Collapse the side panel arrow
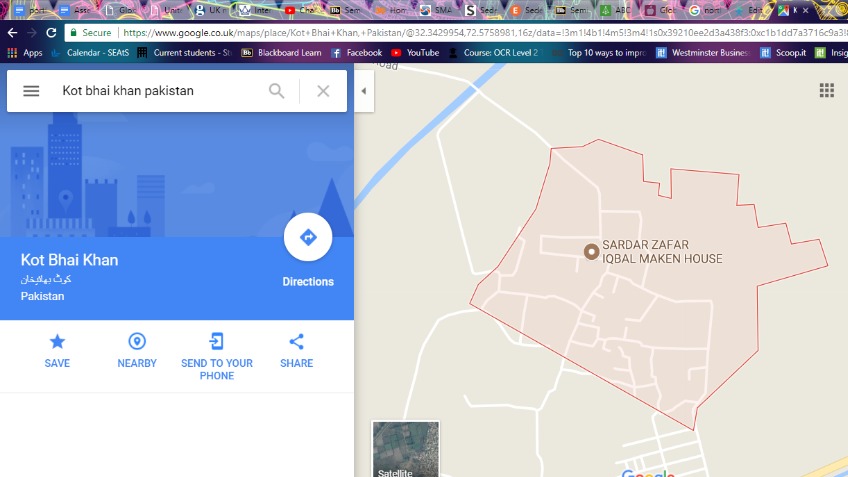Viewport: 848px width, 477px height. (364, 91)
